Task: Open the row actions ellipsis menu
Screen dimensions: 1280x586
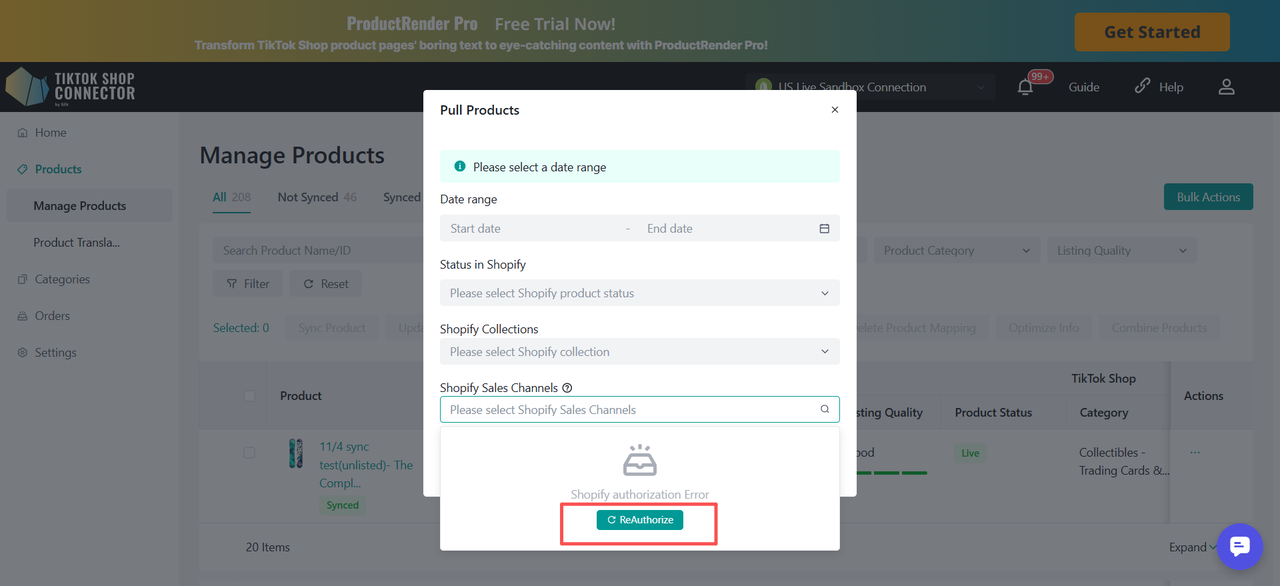Action: click(1195, 453)
